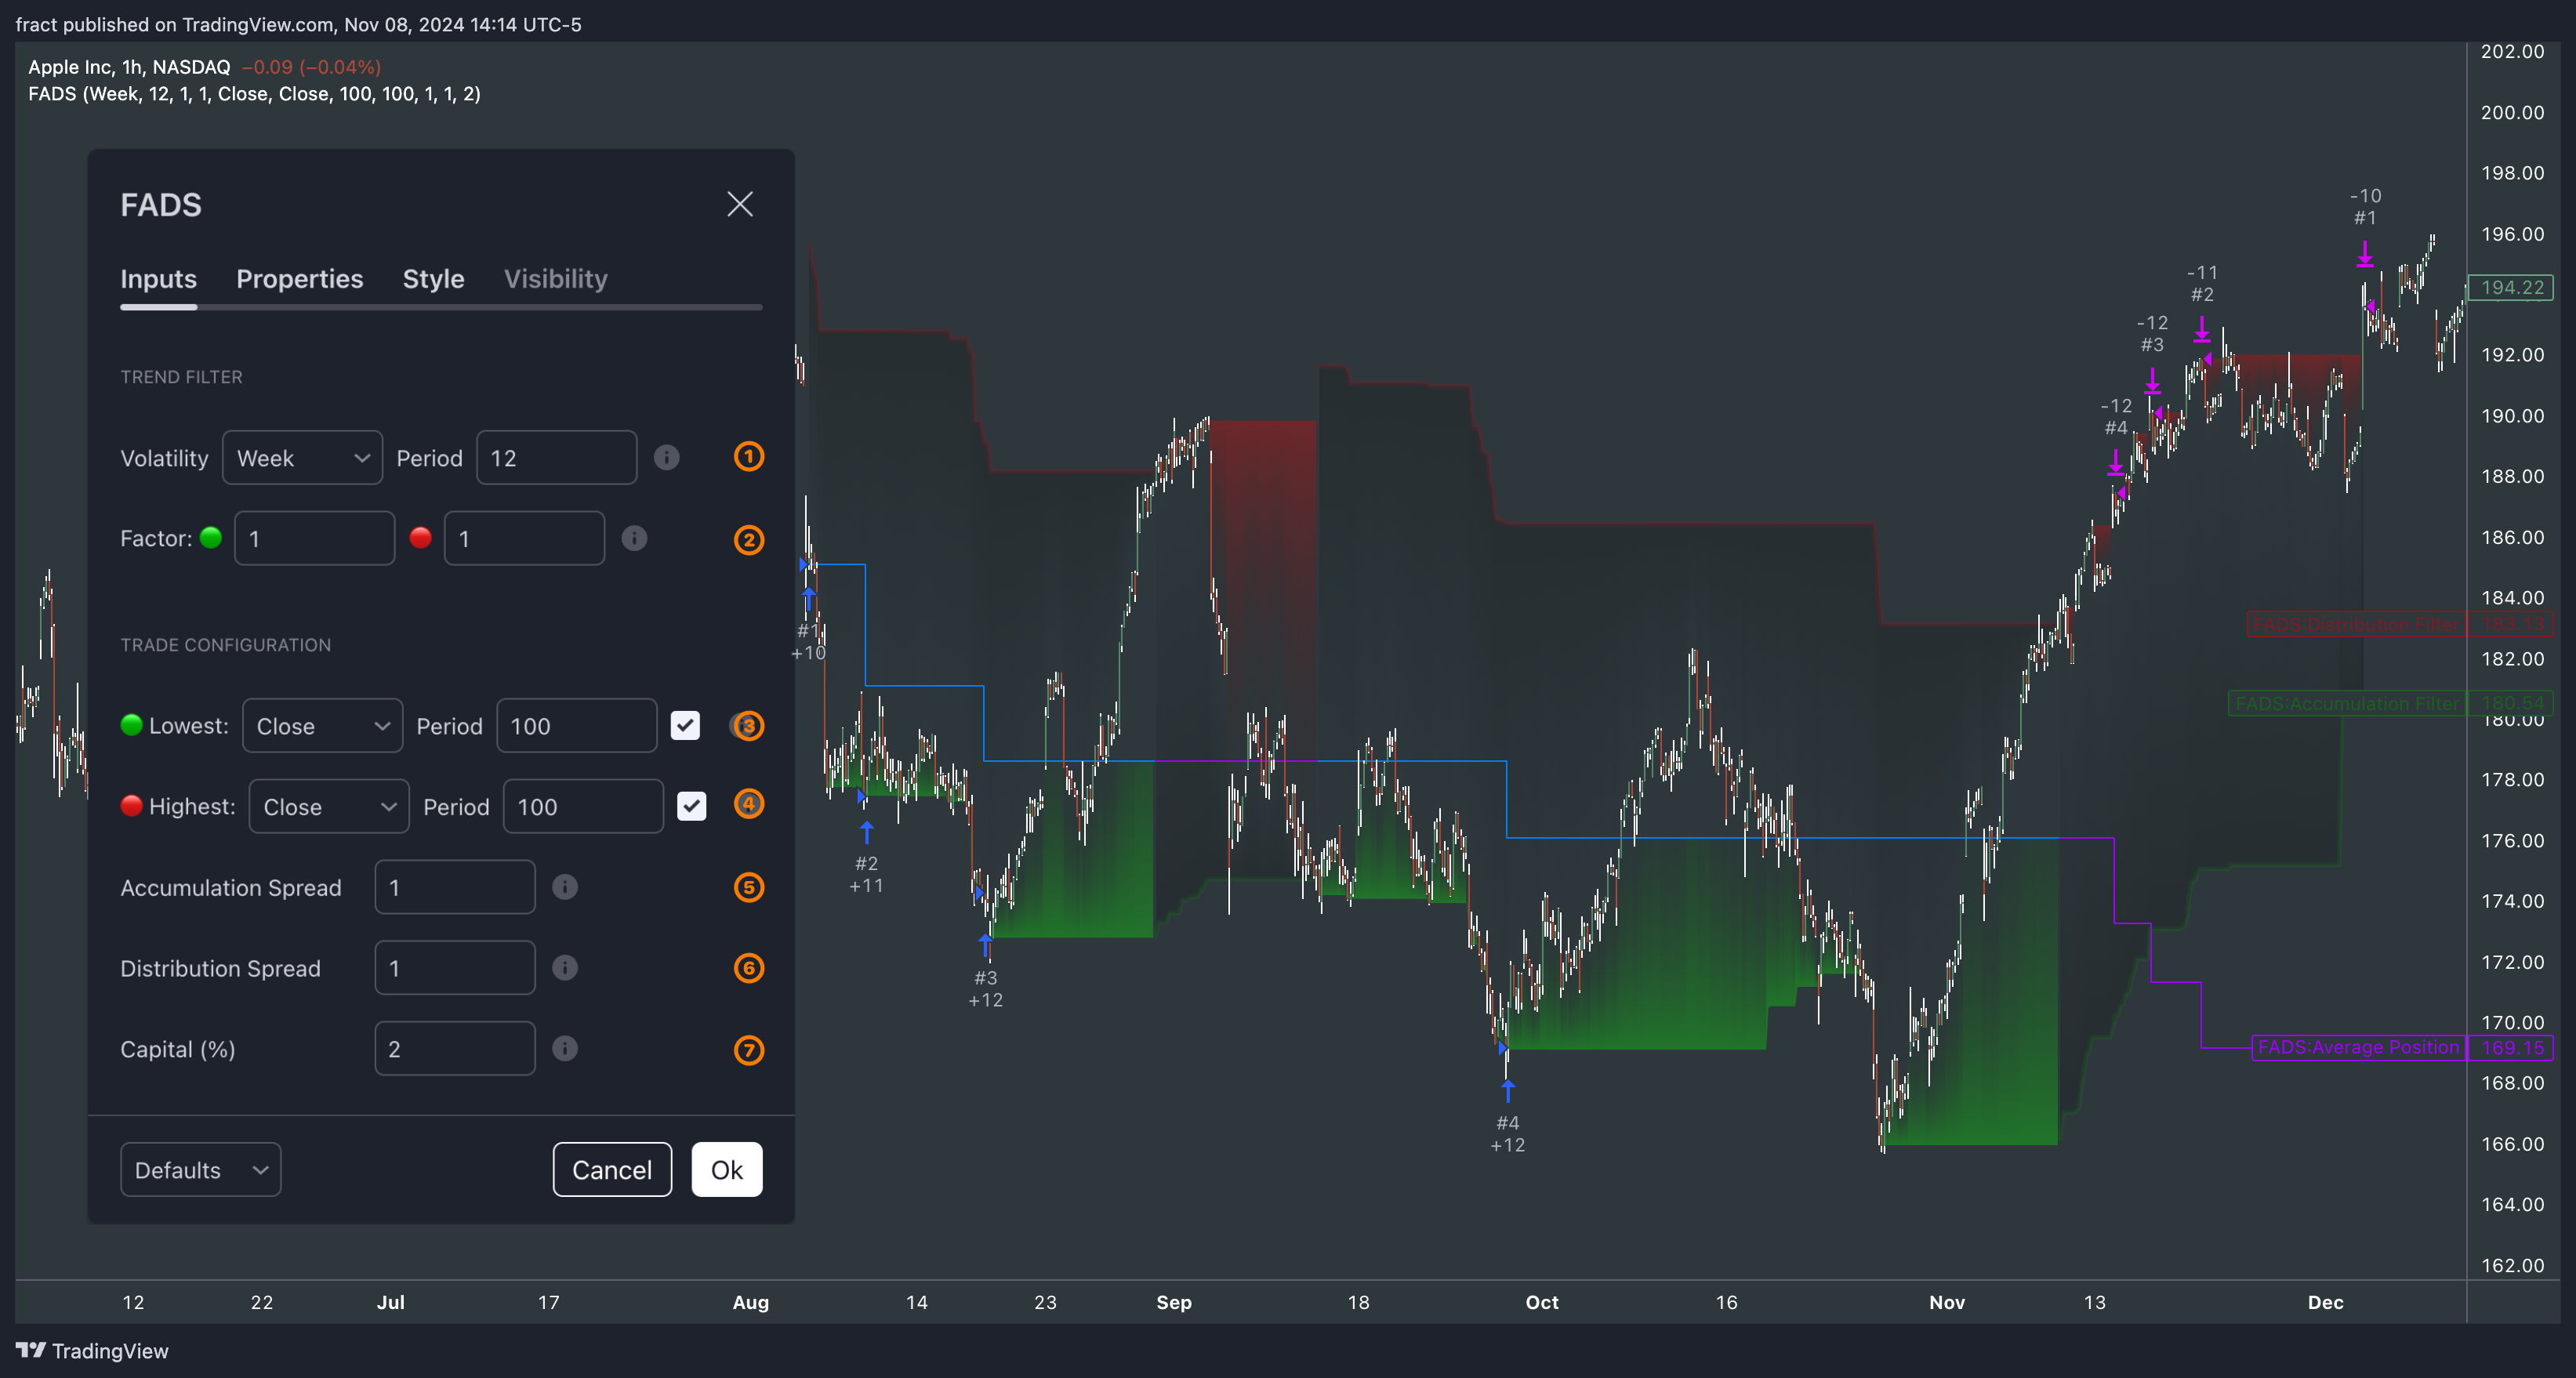
Task: Click info icon next to Accumulation Spread
Action: coord(565,887)
